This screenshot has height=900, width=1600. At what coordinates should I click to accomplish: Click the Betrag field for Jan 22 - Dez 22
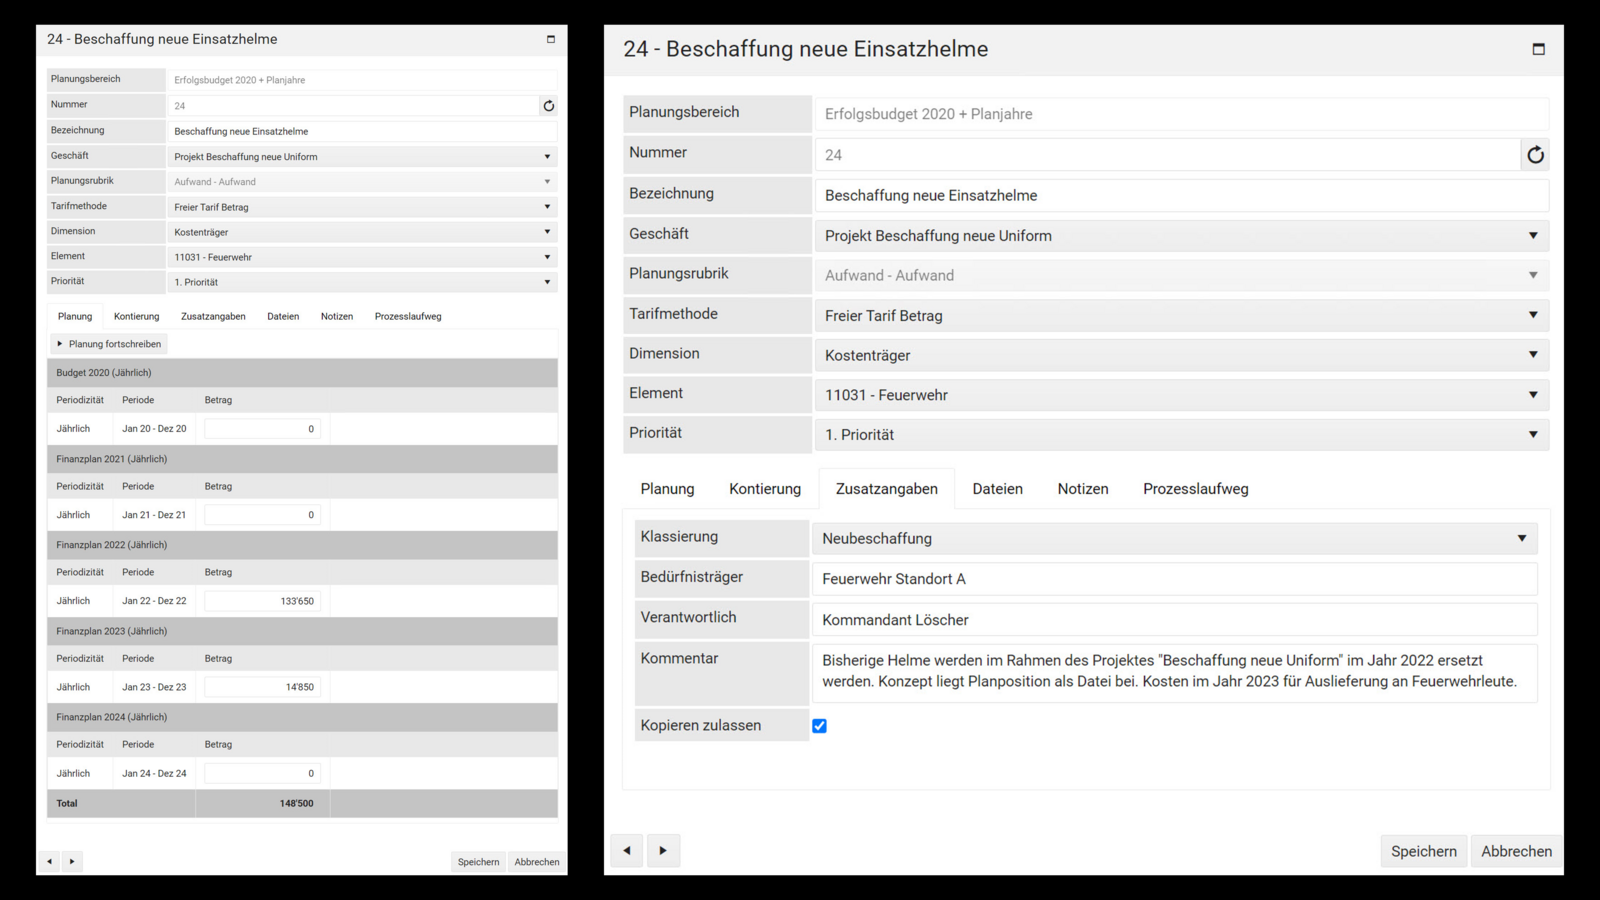pyautogui.click(x=262, y=601)
